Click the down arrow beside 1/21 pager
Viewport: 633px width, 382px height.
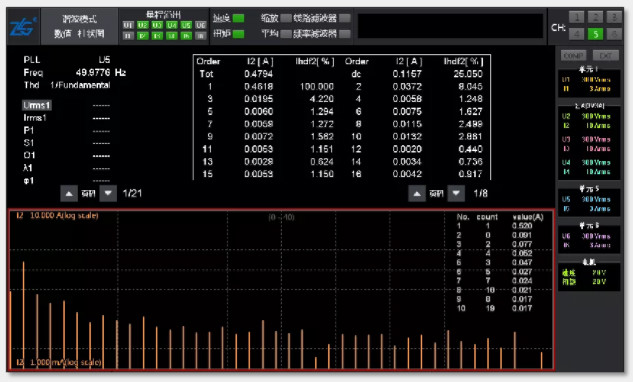coord(108,193)
